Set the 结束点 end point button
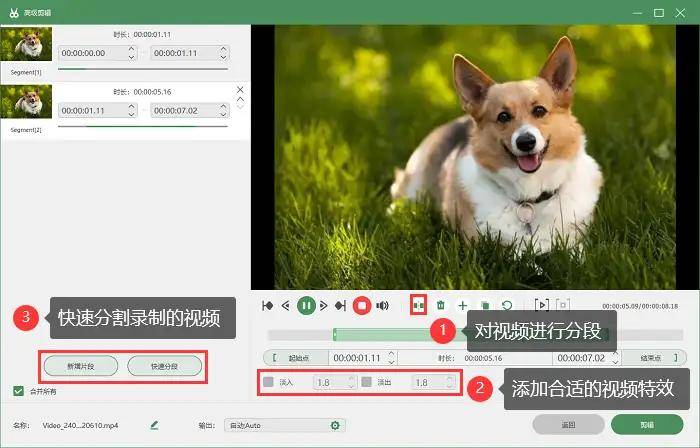Screen dimensions: 700x448 pos(654,358)
